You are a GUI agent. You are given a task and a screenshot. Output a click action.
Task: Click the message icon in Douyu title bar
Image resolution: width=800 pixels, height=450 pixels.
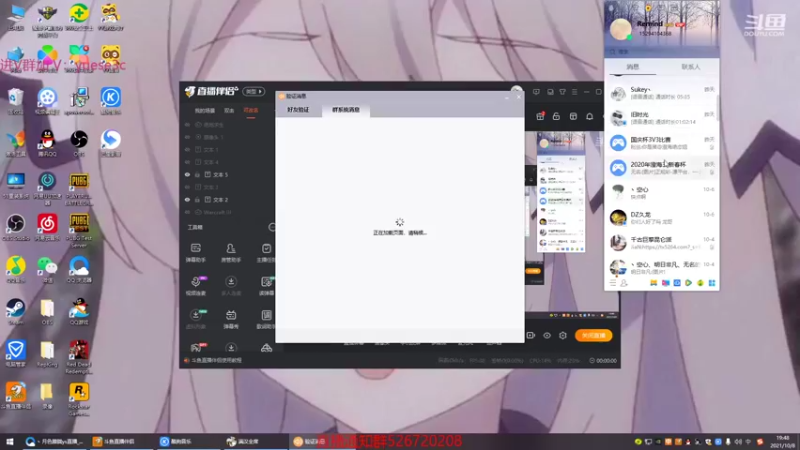point(536,92)
